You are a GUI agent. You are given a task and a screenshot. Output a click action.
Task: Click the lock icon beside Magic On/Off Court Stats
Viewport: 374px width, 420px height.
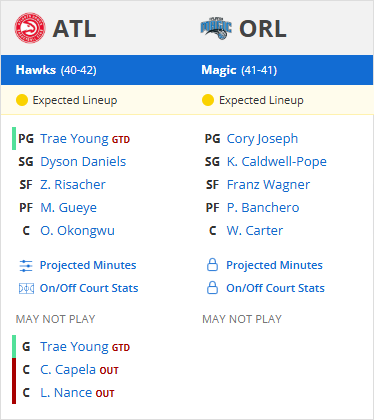pos(212,288)
